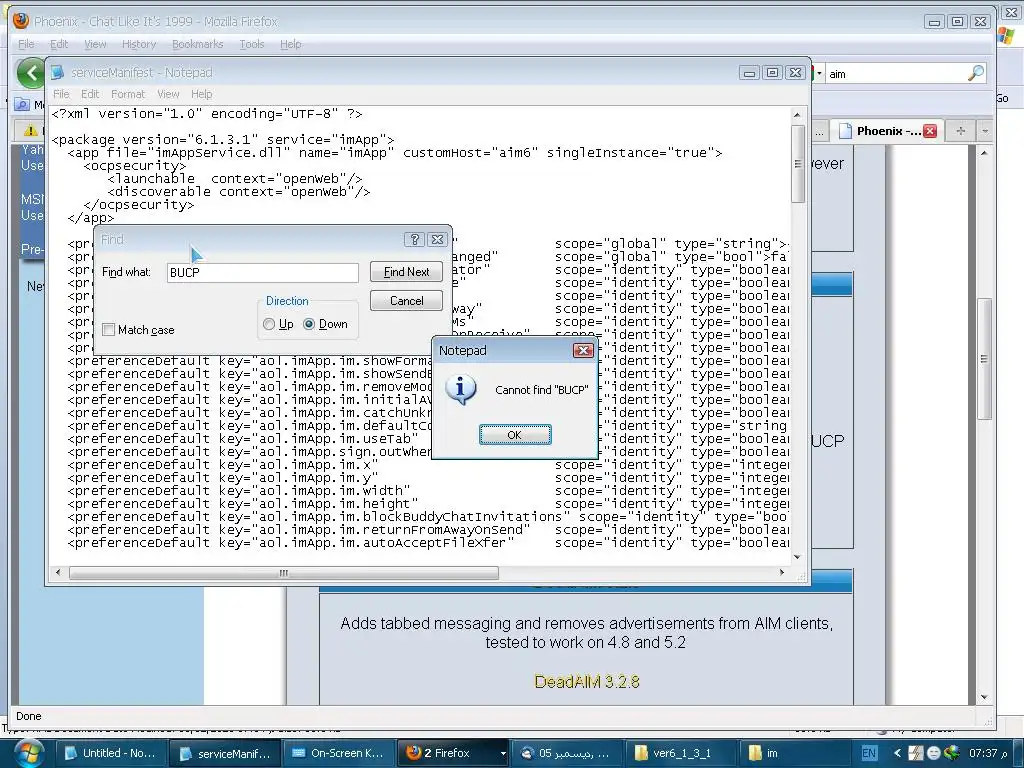The height and width of the screenshot is (768, 1024).
Task: Click the search magnifier icon in Firefox
Action: tap(975, 73)
